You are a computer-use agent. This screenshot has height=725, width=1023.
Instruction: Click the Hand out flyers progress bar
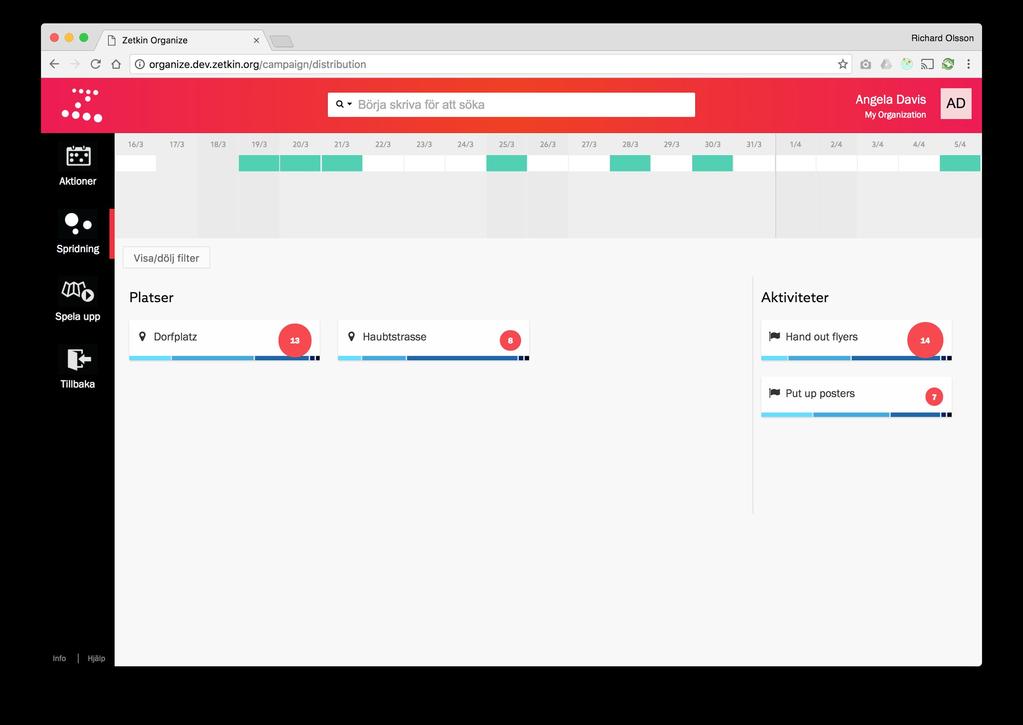click(x=856, y=358)
